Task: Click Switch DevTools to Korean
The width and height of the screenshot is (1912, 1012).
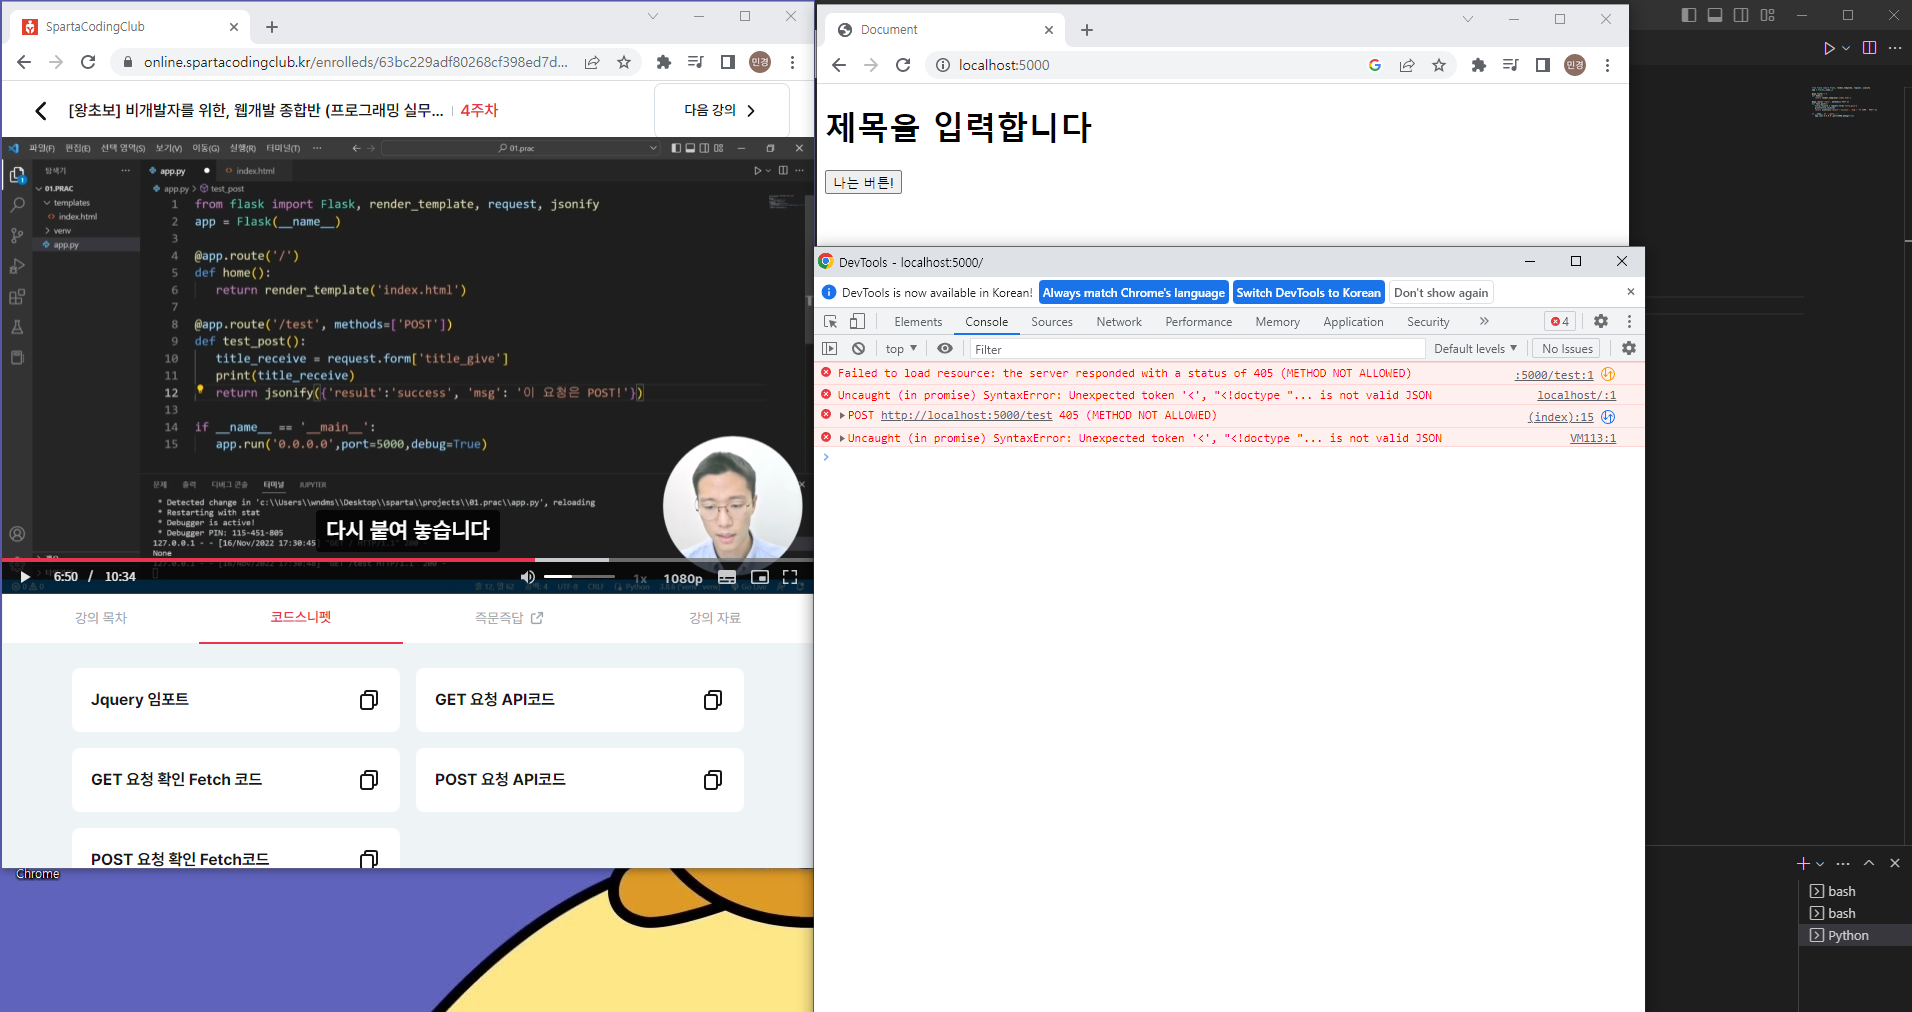Action: tap(1308, 292)
